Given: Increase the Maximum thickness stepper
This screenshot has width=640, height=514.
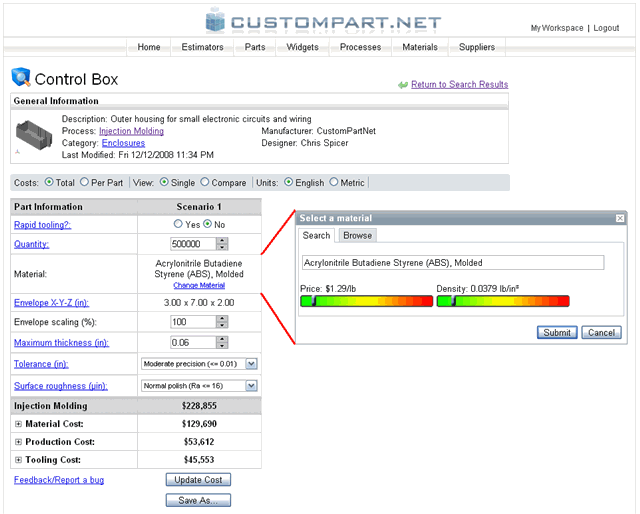Looking at the screenshot, I should [222, 339].
